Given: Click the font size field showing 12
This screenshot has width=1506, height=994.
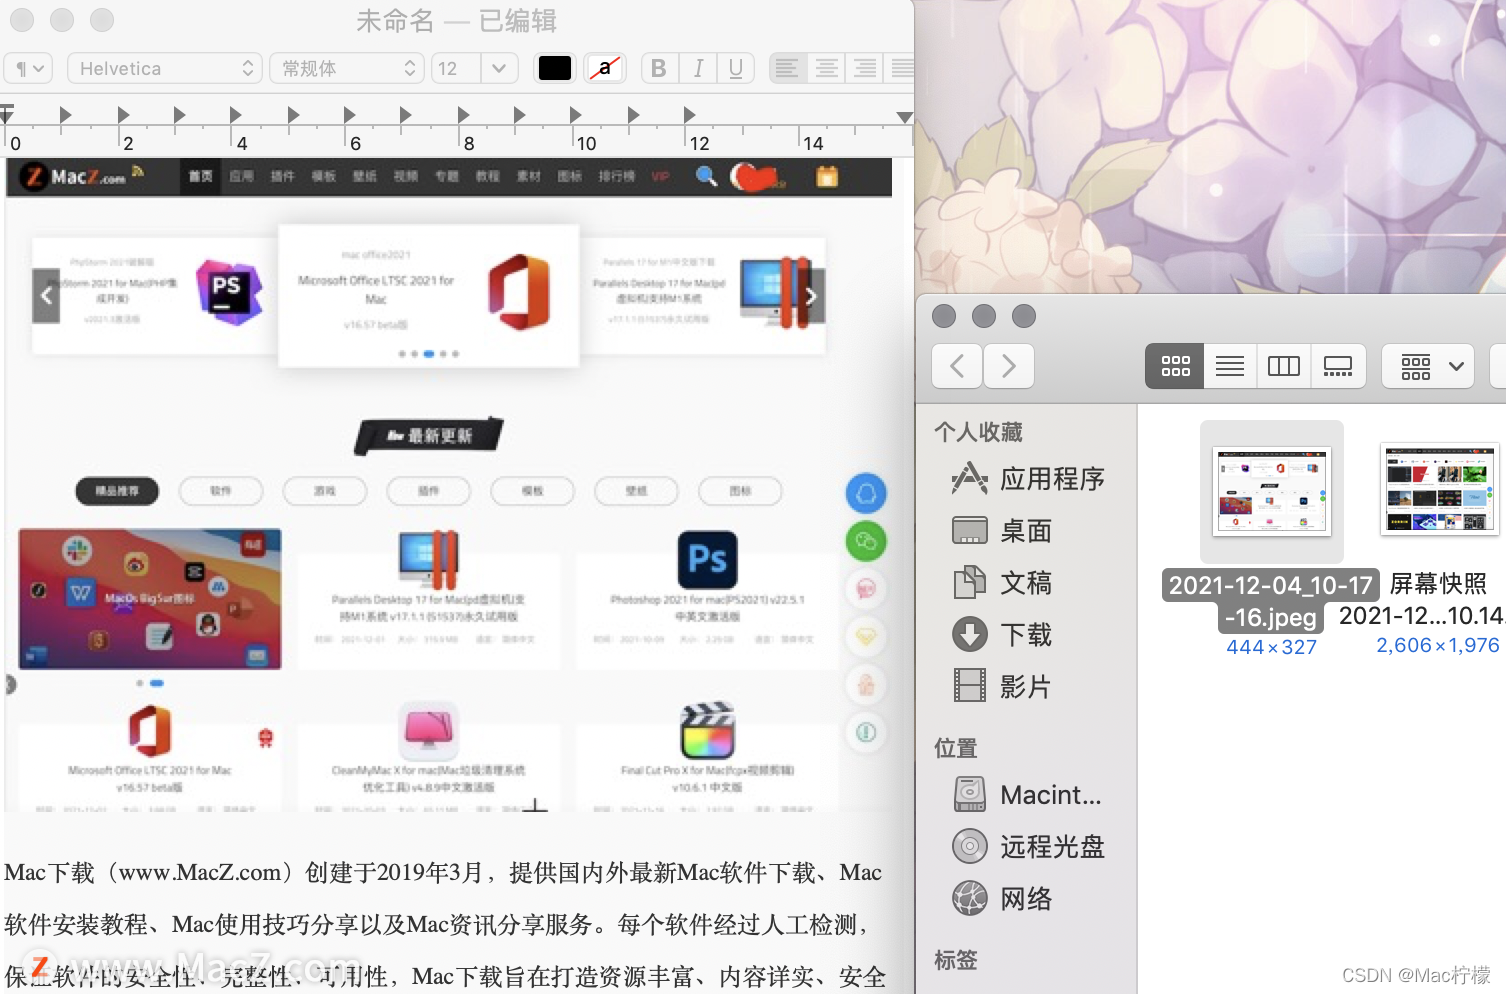Looking at the screenshot, I should pos(456,68).
